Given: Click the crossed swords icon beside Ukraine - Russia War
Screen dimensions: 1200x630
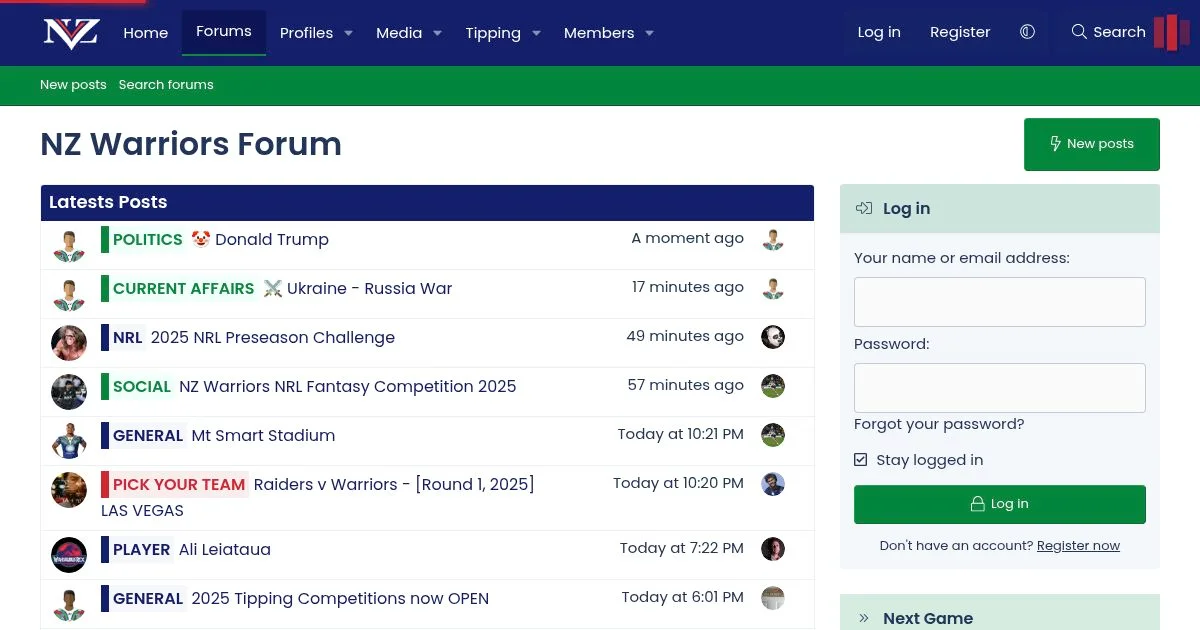Looking at the screenshot, I should point(273,288).
